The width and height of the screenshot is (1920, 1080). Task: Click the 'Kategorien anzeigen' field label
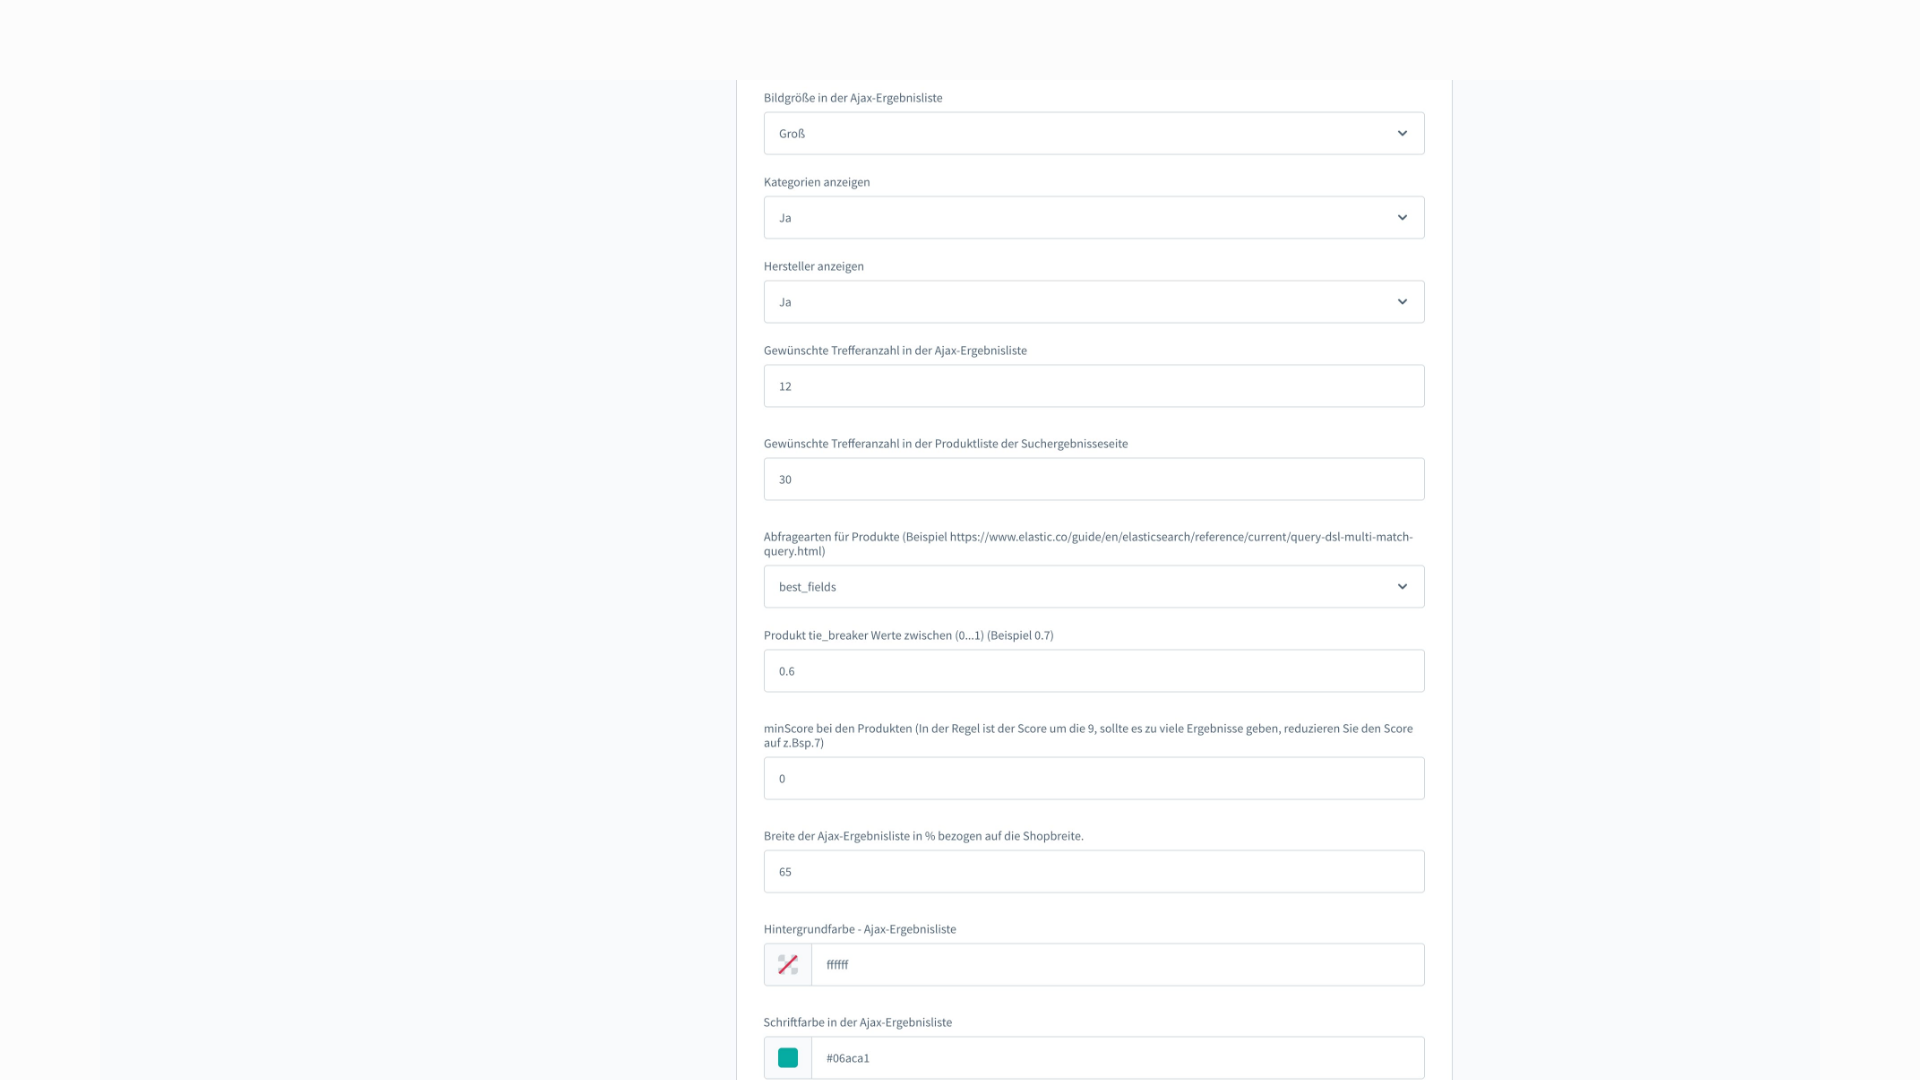coord(816,182)
